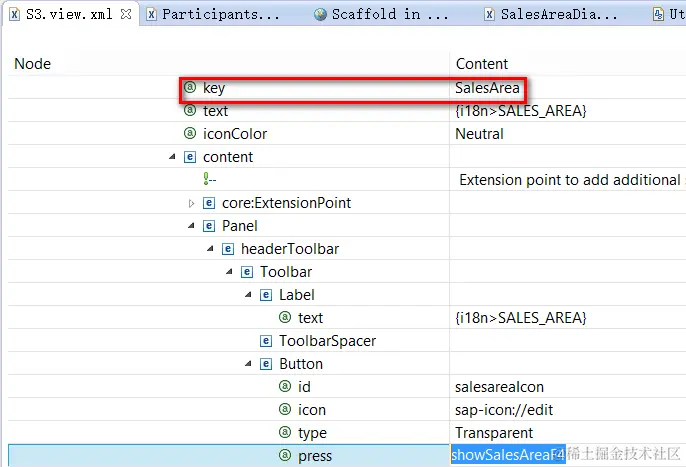Screen dimensions: 686x467
Task: Click the core:ExtensionPoint element icon
Action: coord(209,203)
